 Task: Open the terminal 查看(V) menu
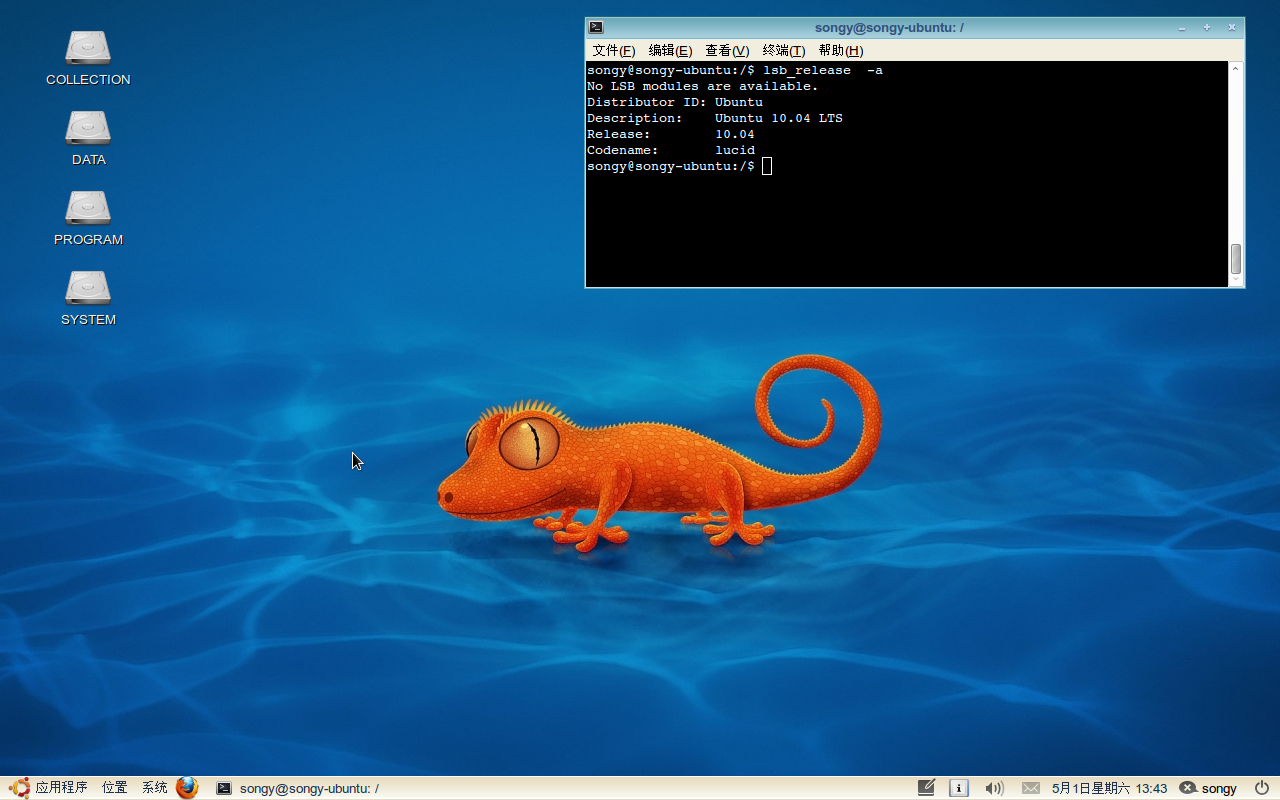point(727,51)
